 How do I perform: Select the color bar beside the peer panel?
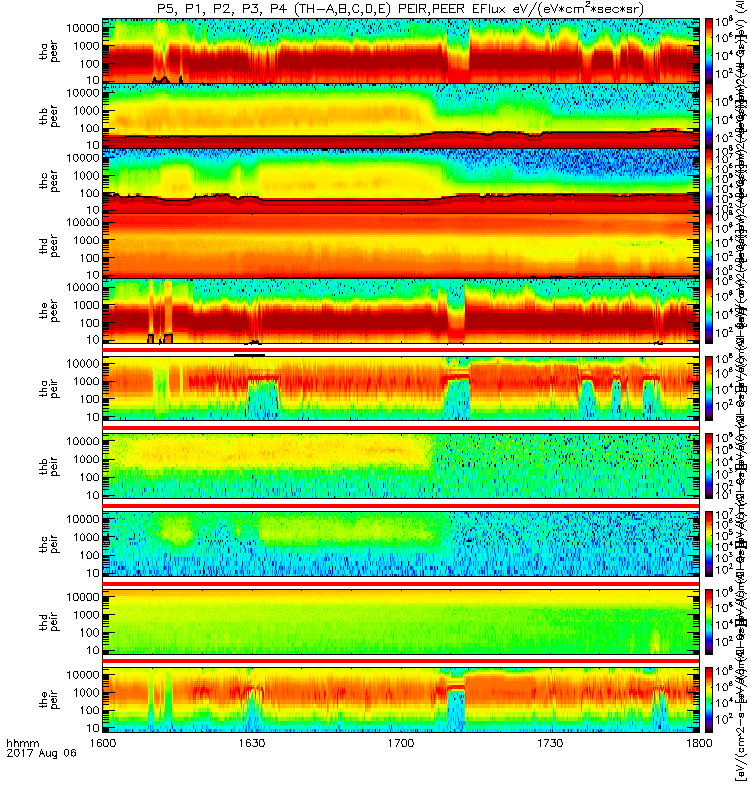point(709,310)
